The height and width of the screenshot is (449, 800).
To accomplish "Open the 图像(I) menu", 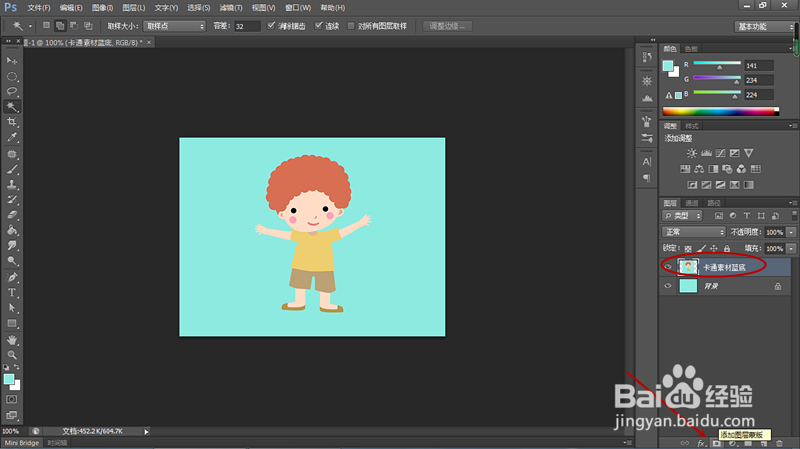I will pos(103,8).
